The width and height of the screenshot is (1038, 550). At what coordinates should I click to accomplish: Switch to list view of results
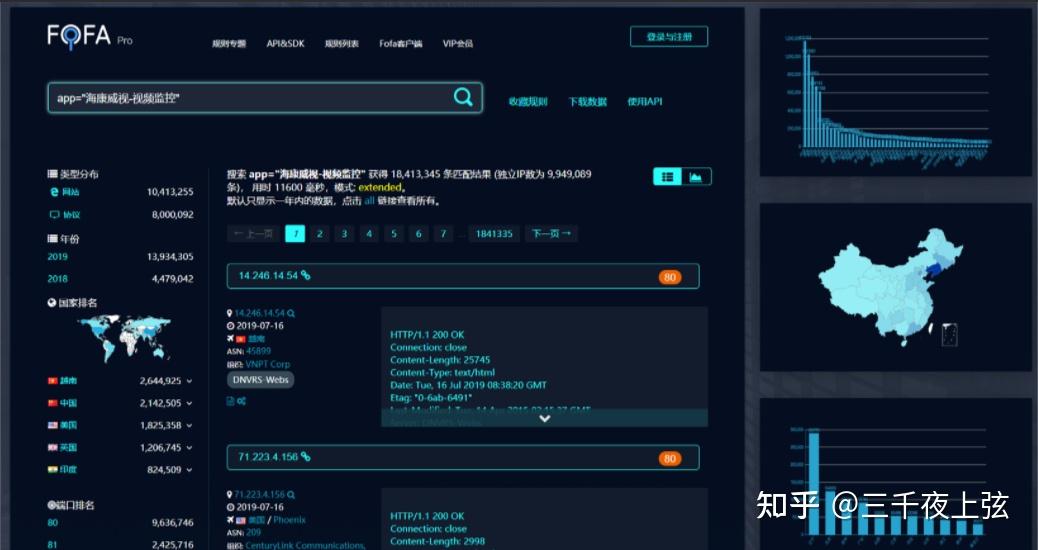(667, 177)
